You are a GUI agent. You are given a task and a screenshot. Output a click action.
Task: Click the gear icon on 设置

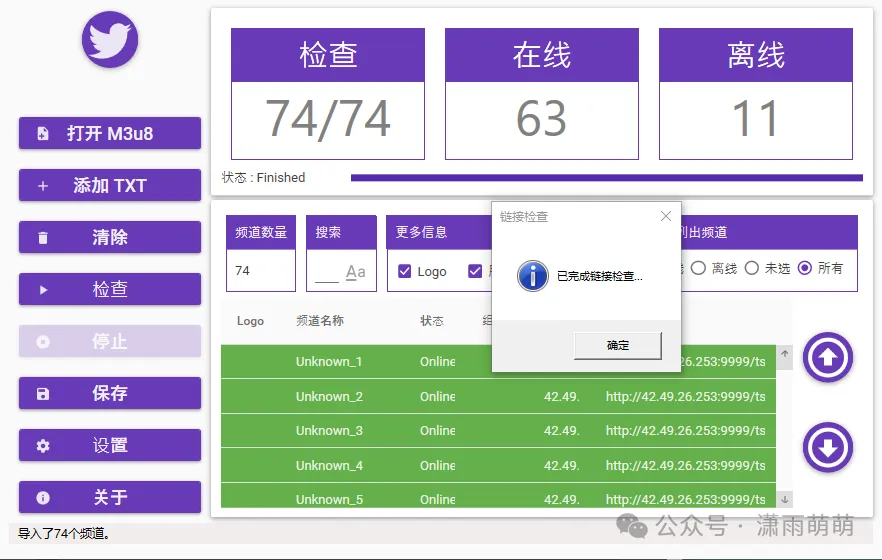click(43, 446)
